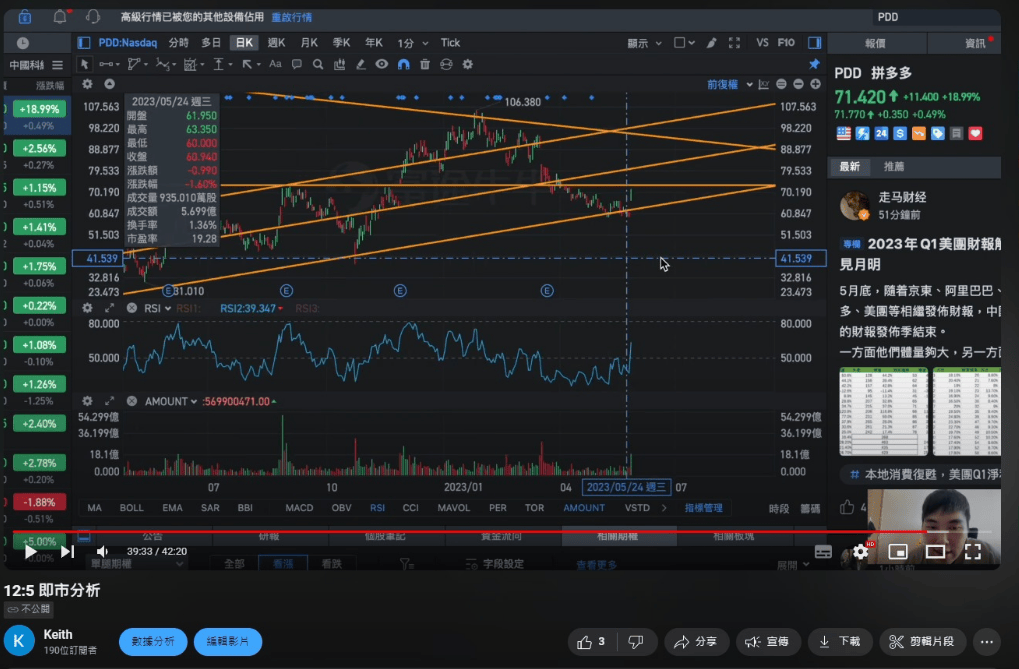Enable the BOLL indicator
1019x669 pixels.
(x=131, y=508)
